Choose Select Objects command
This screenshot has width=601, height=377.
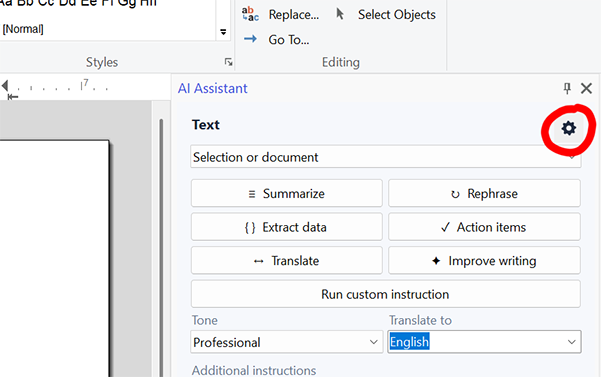click(397, 15)
